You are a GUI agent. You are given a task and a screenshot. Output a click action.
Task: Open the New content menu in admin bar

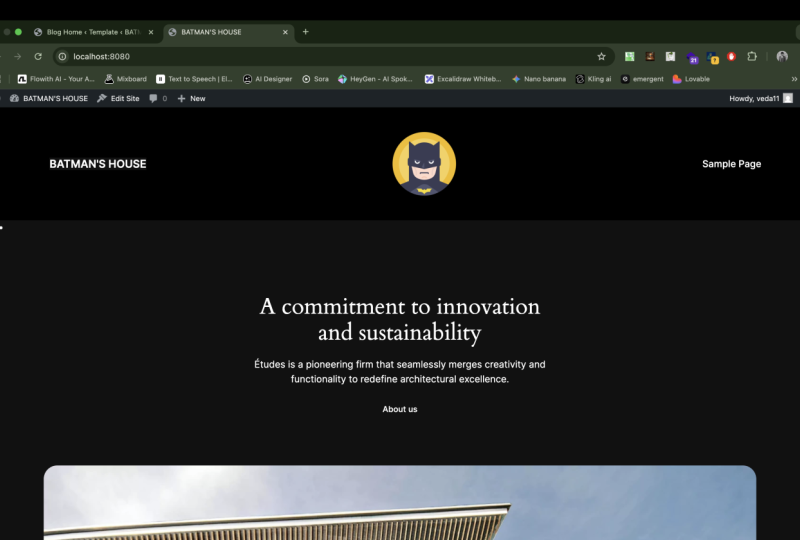click(191, 99)
